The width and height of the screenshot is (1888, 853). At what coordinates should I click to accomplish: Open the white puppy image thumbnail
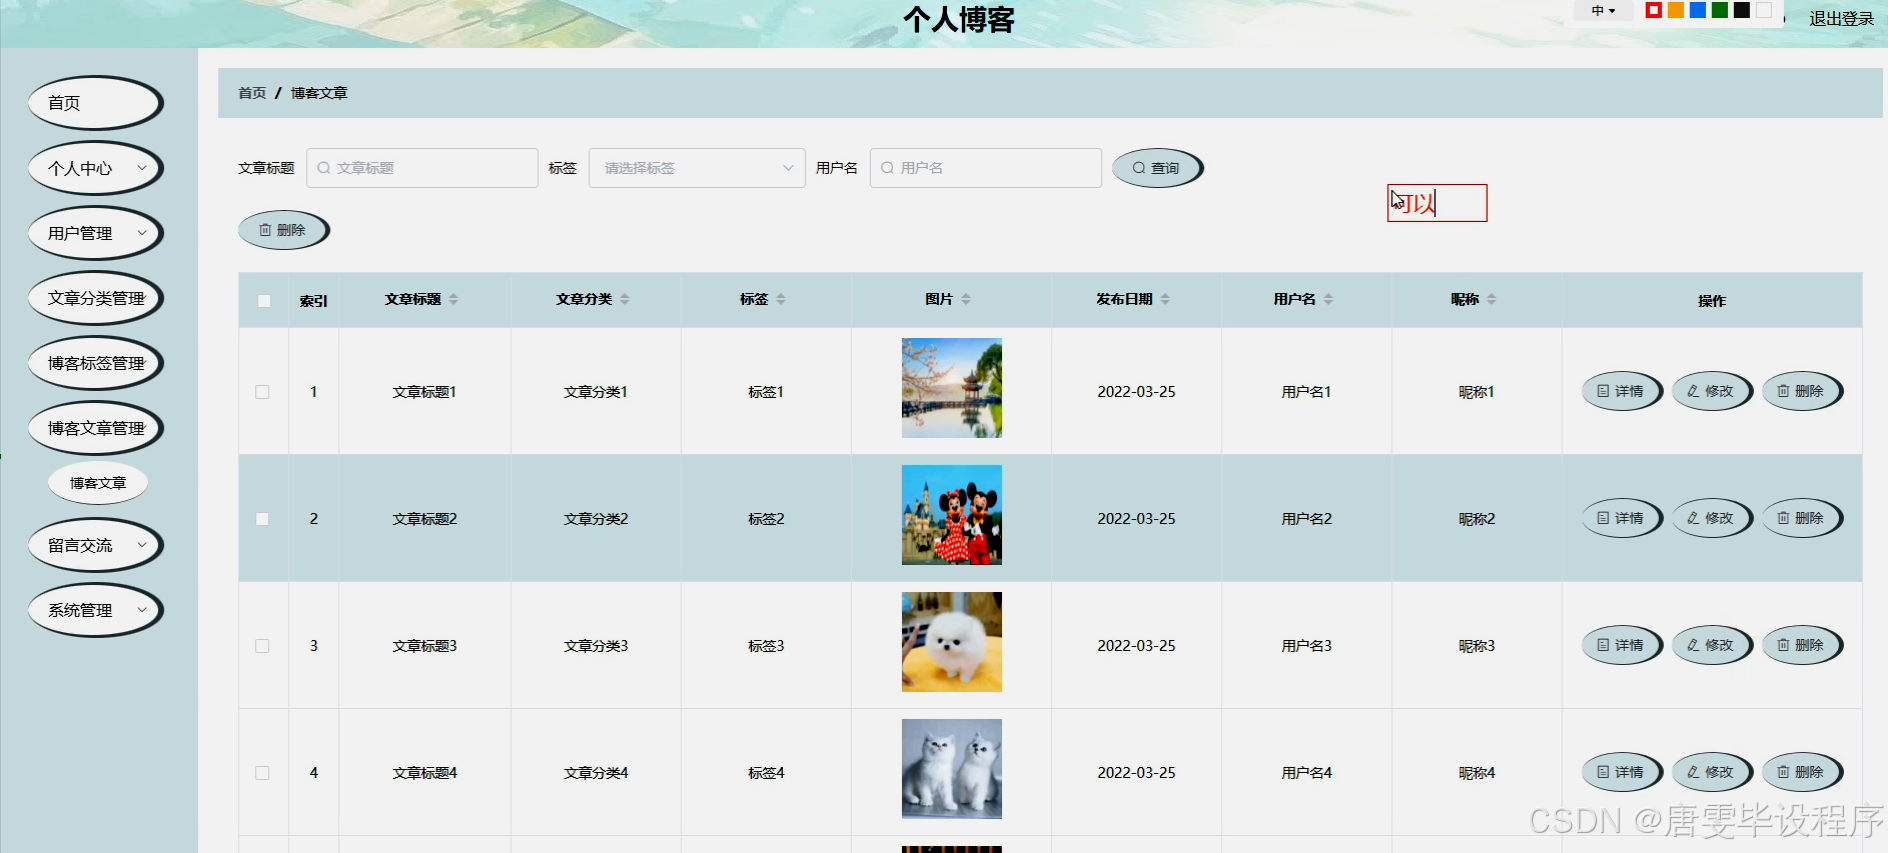(952, 642)
